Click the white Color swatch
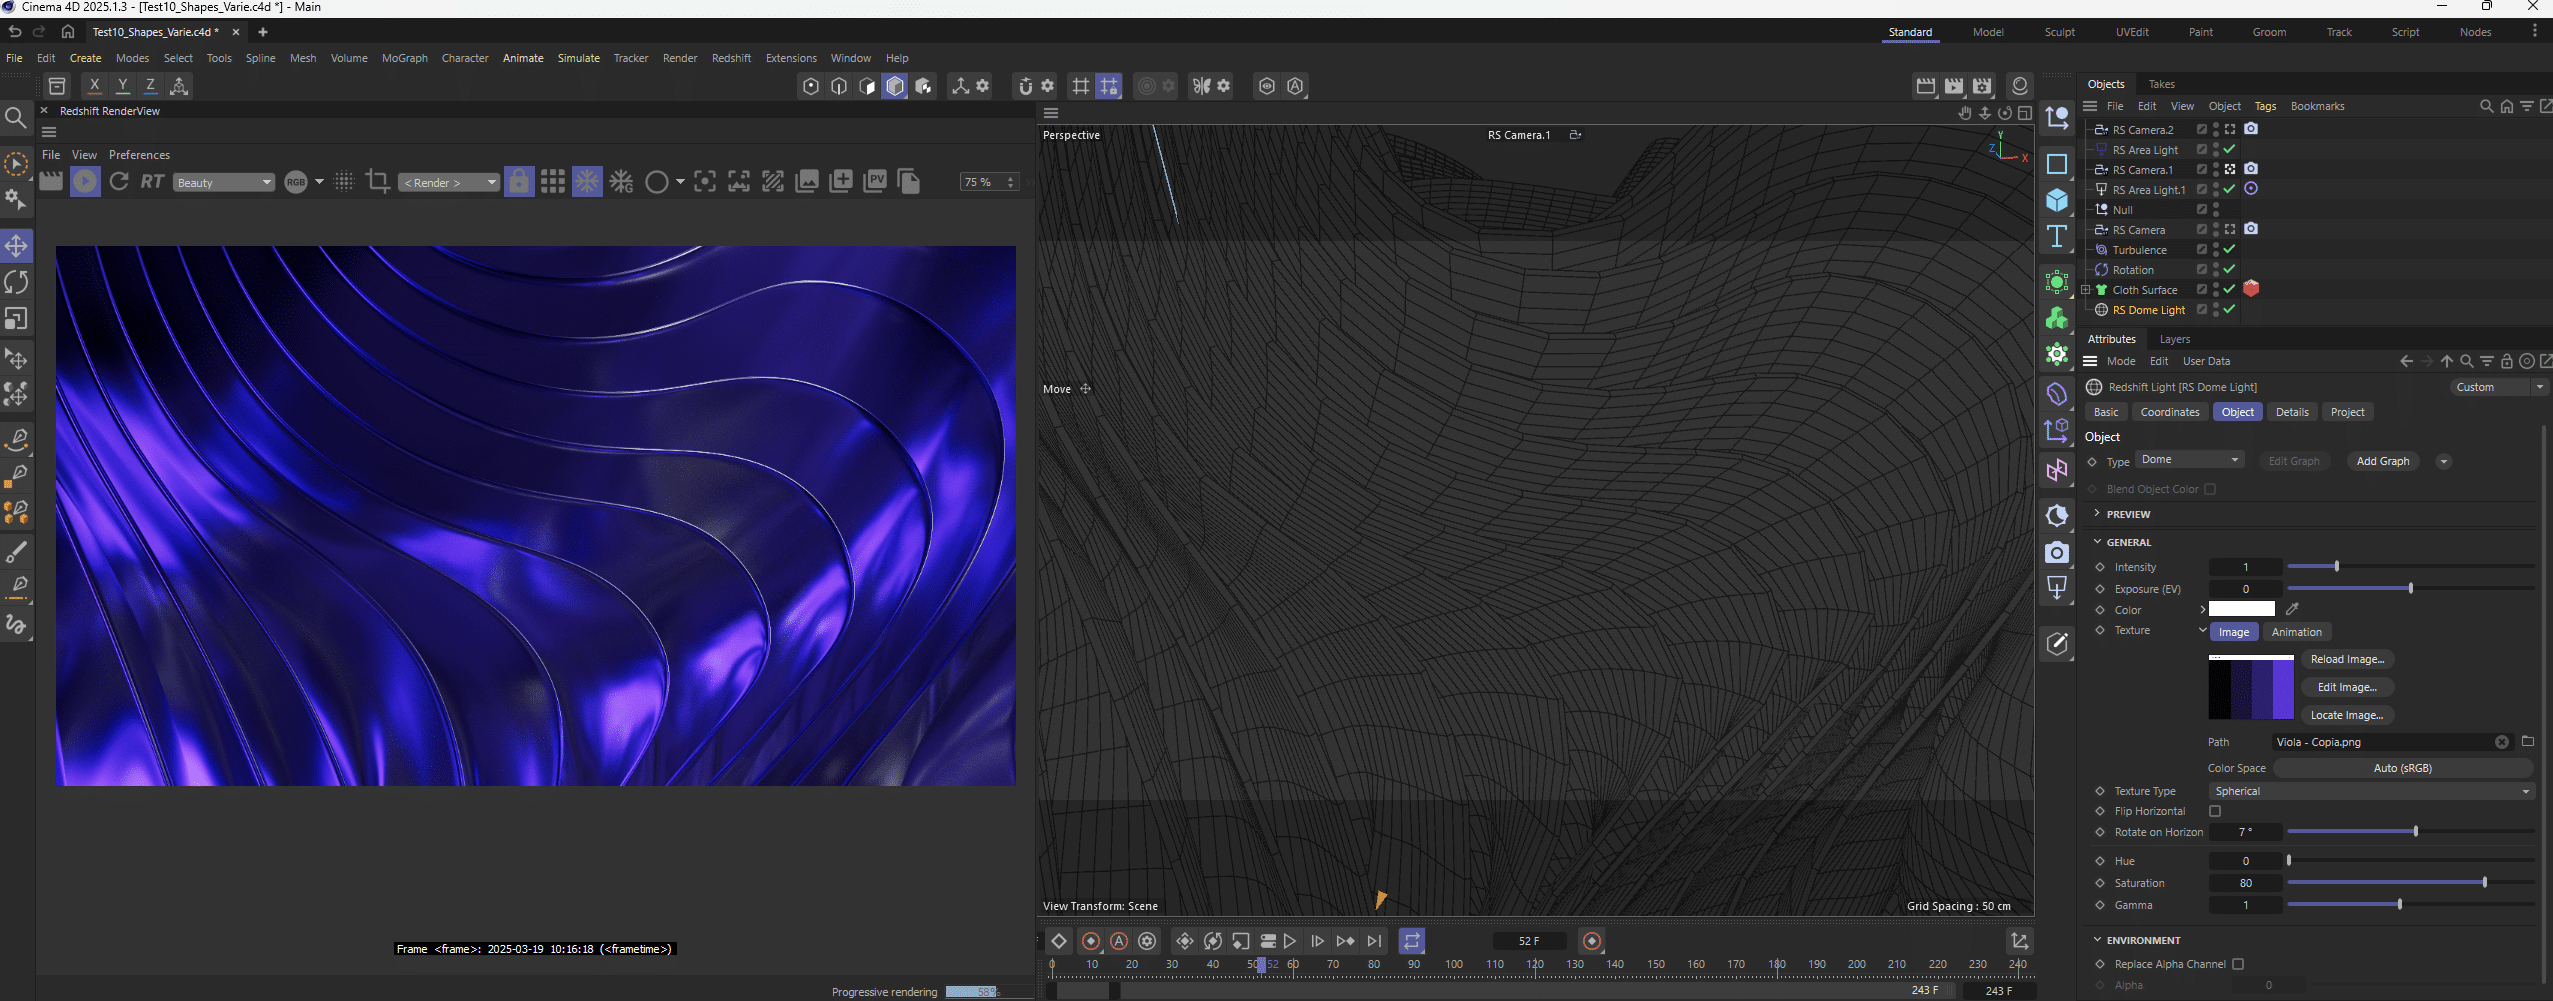Image resolution: width=2553 pixels, height=1001 pixels. (2241, 609)
